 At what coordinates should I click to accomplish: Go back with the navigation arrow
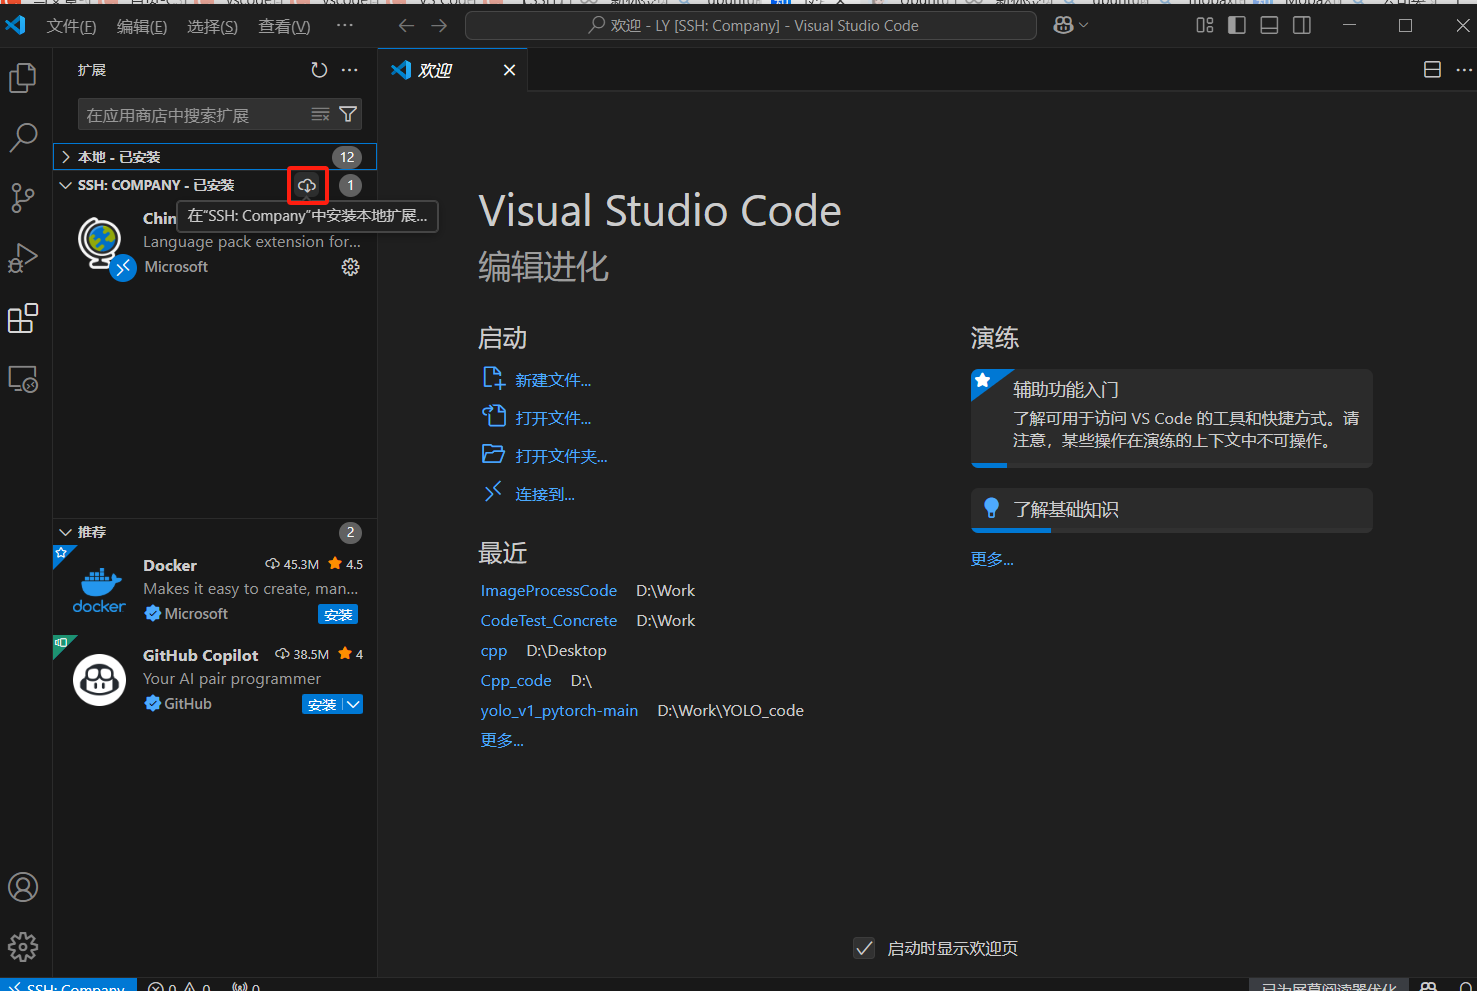click(x=406, y=26)
